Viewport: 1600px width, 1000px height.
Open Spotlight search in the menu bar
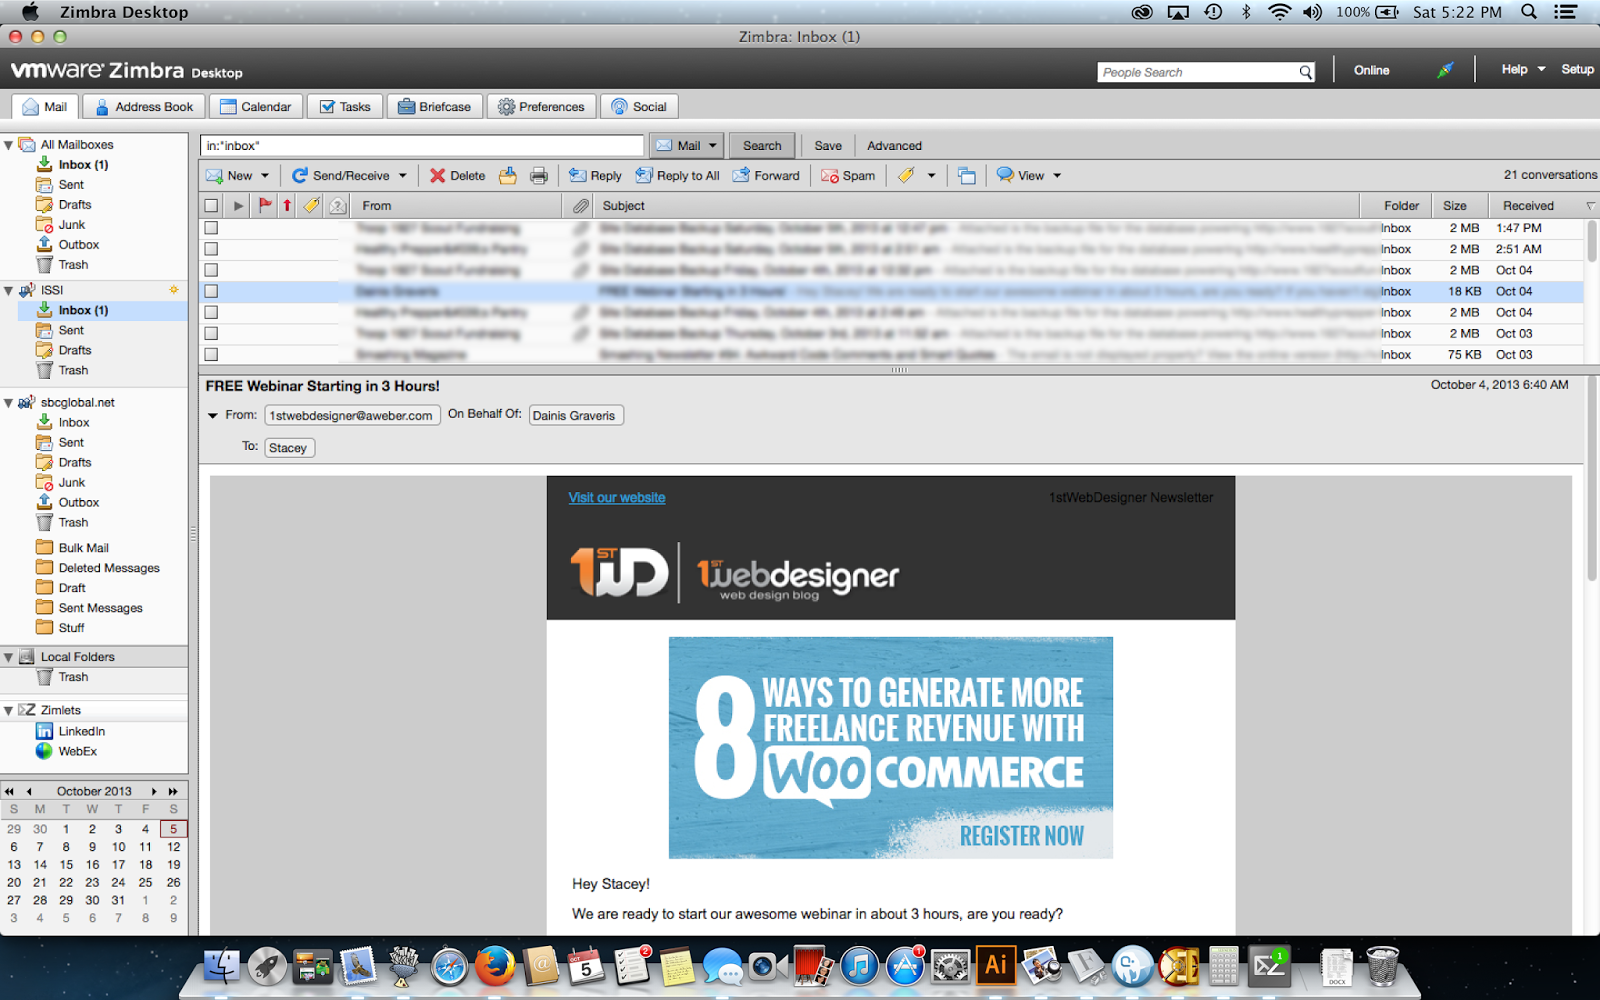[x=1529, y=12]
